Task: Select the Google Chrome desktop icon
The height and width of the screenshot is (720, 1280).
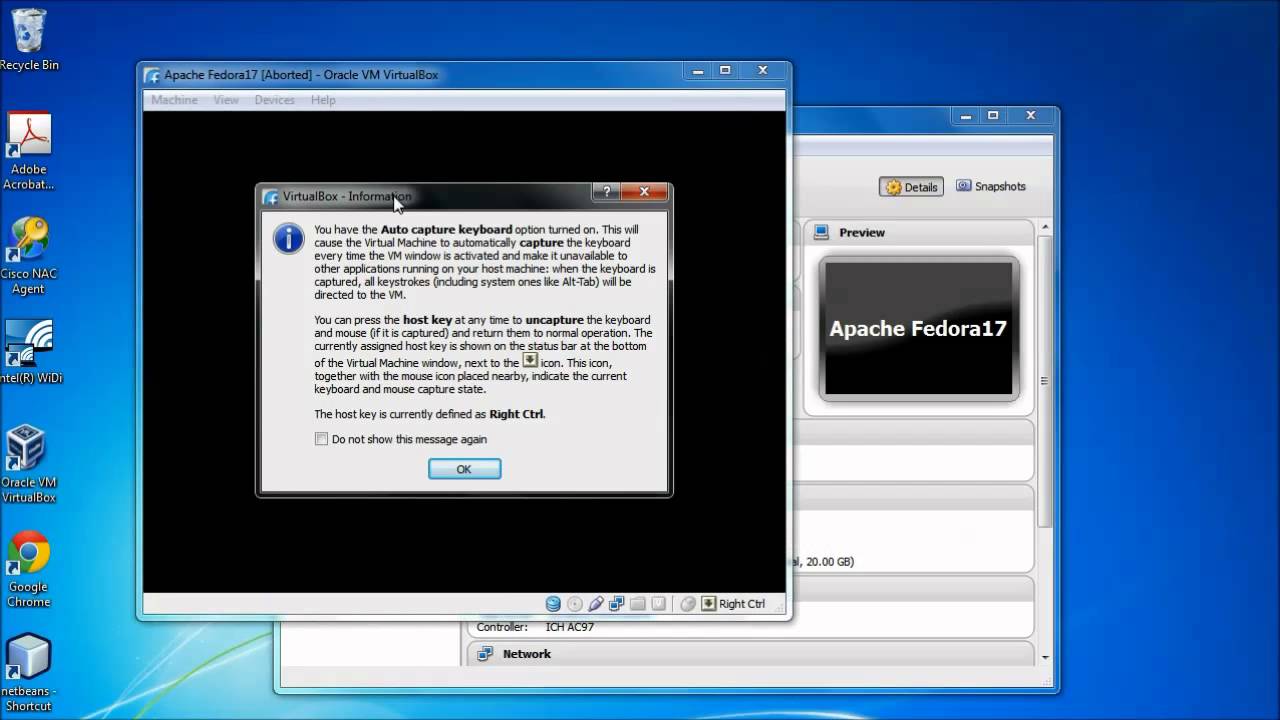Action: (29, 569)
